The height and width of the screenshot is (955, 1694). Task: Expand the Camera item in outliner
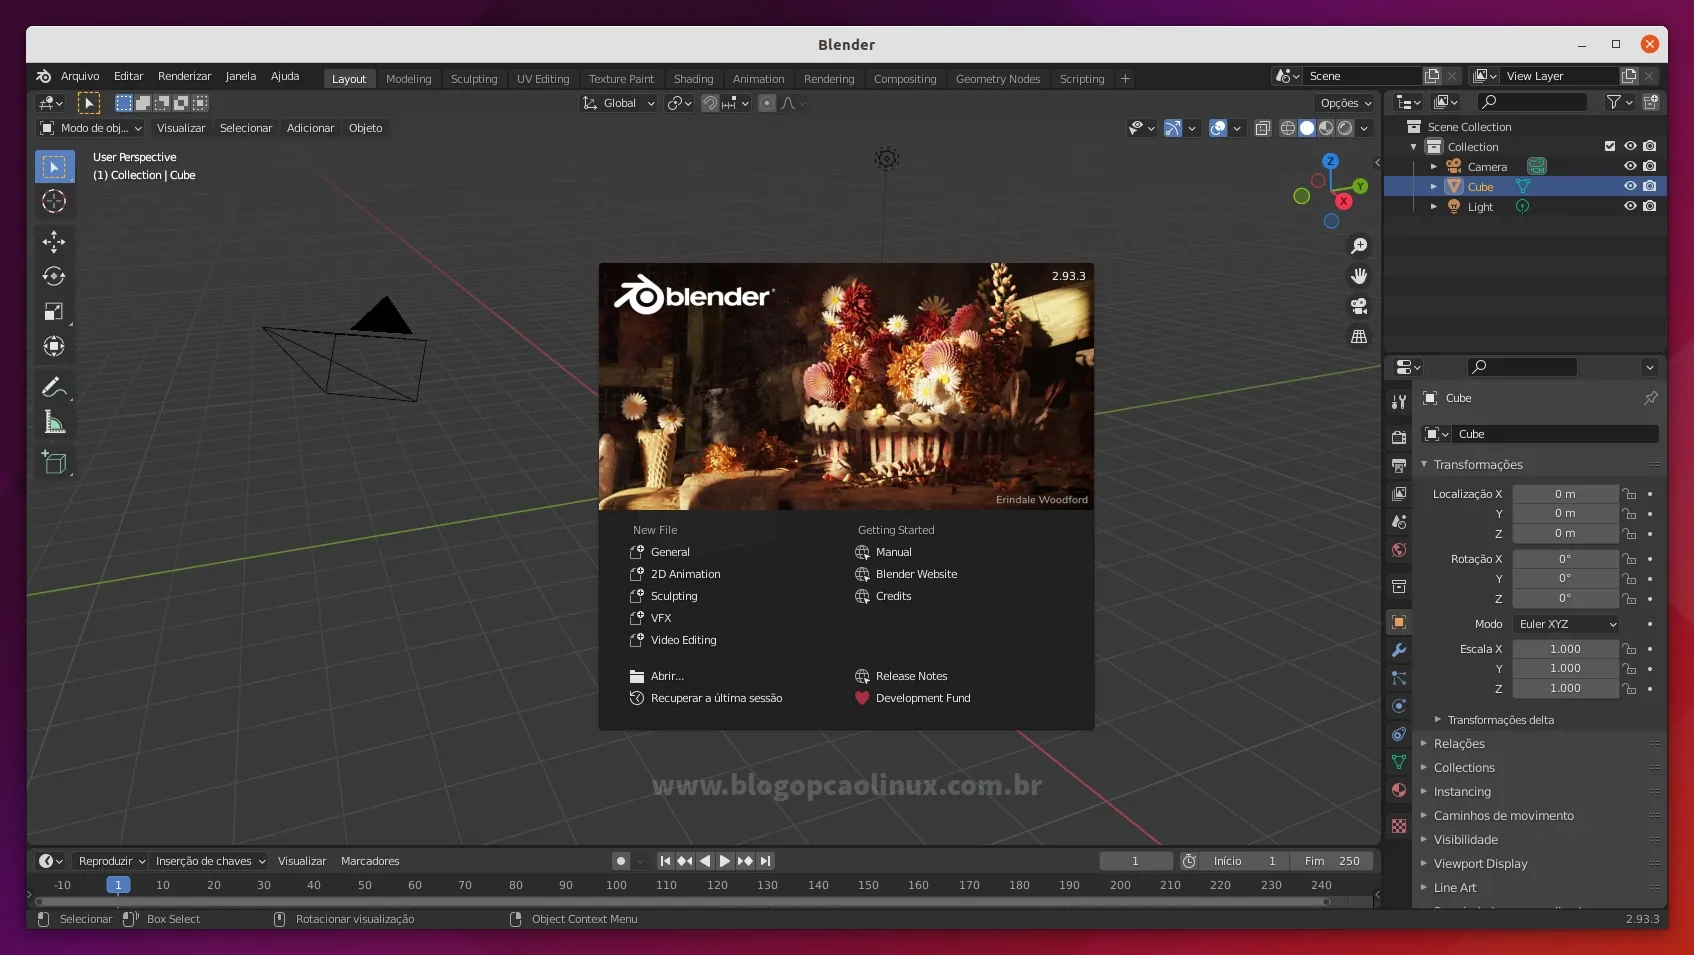click(1433, 167)
